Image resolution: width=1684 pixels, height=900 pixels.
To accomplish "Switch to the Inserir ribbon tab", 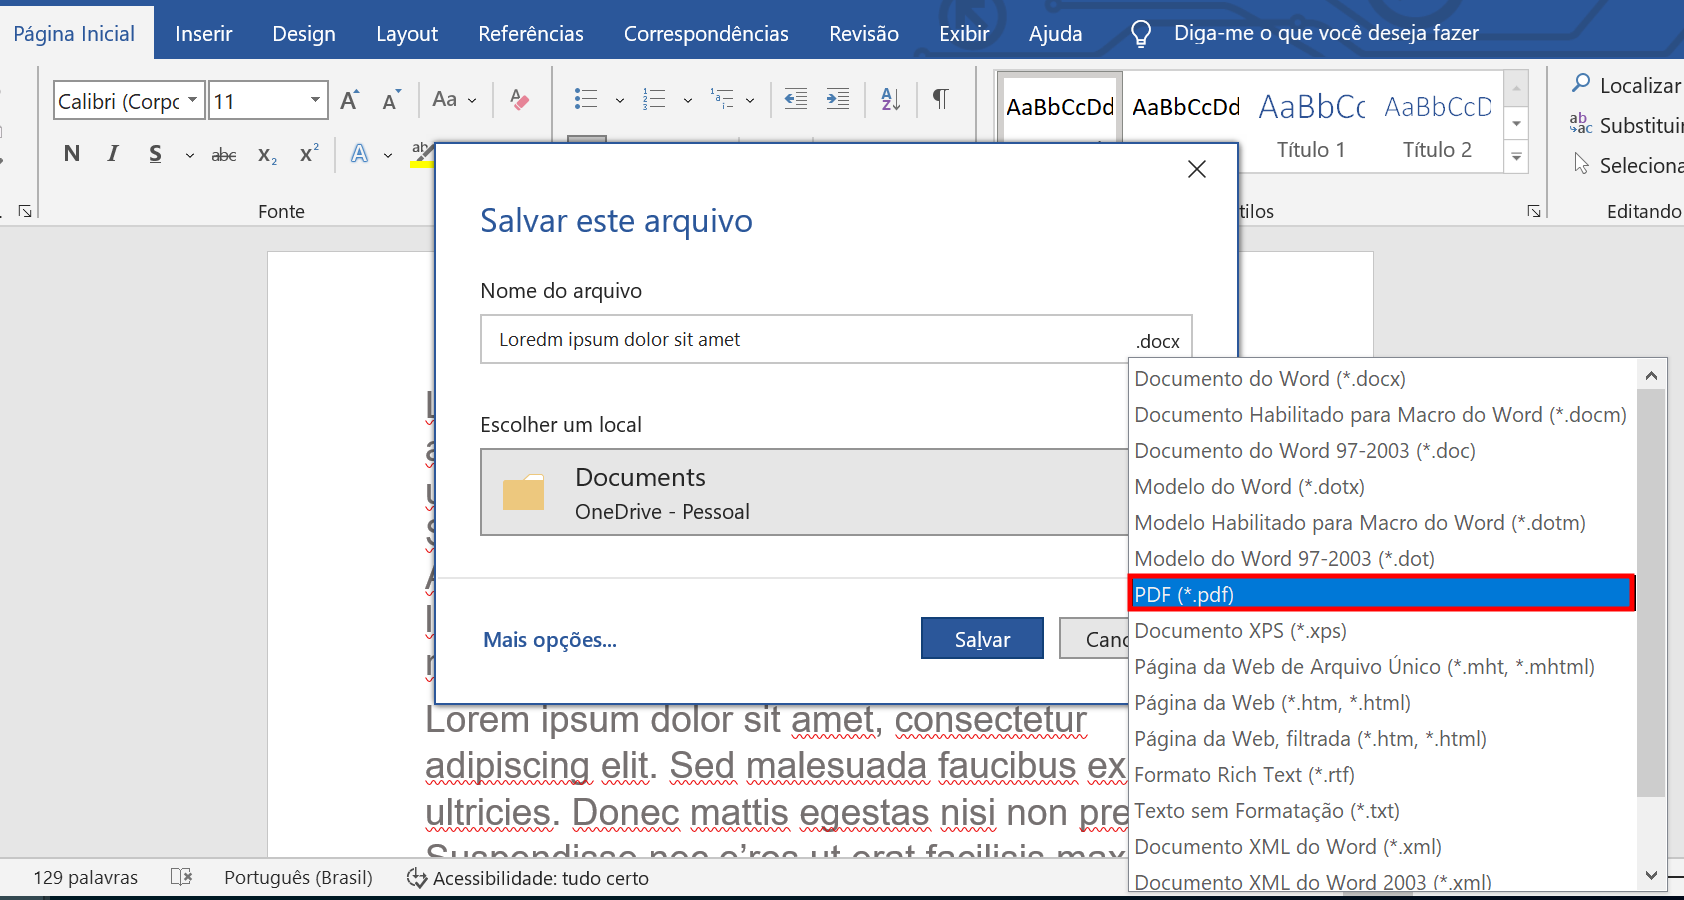I will [x=203, y=32].
